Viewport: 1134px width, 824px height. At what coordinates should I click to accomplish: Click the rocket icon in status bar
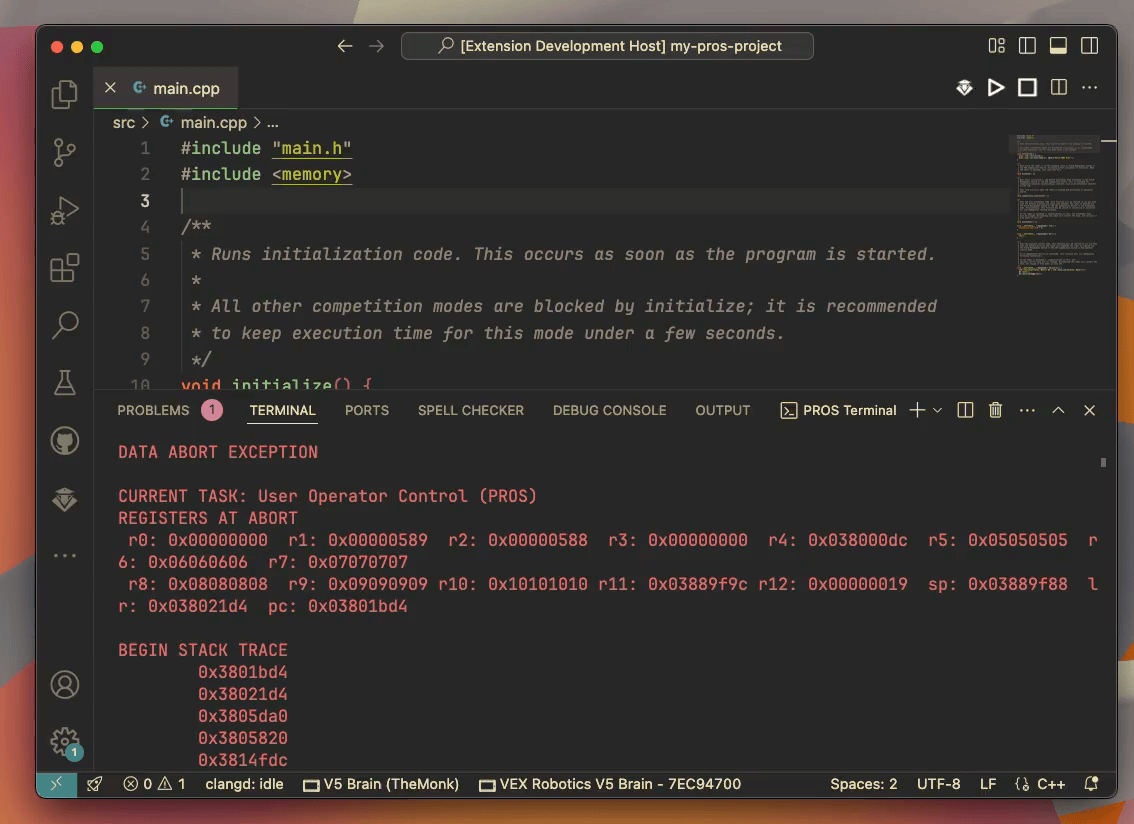pyautogui.click(x=95, y=784)
